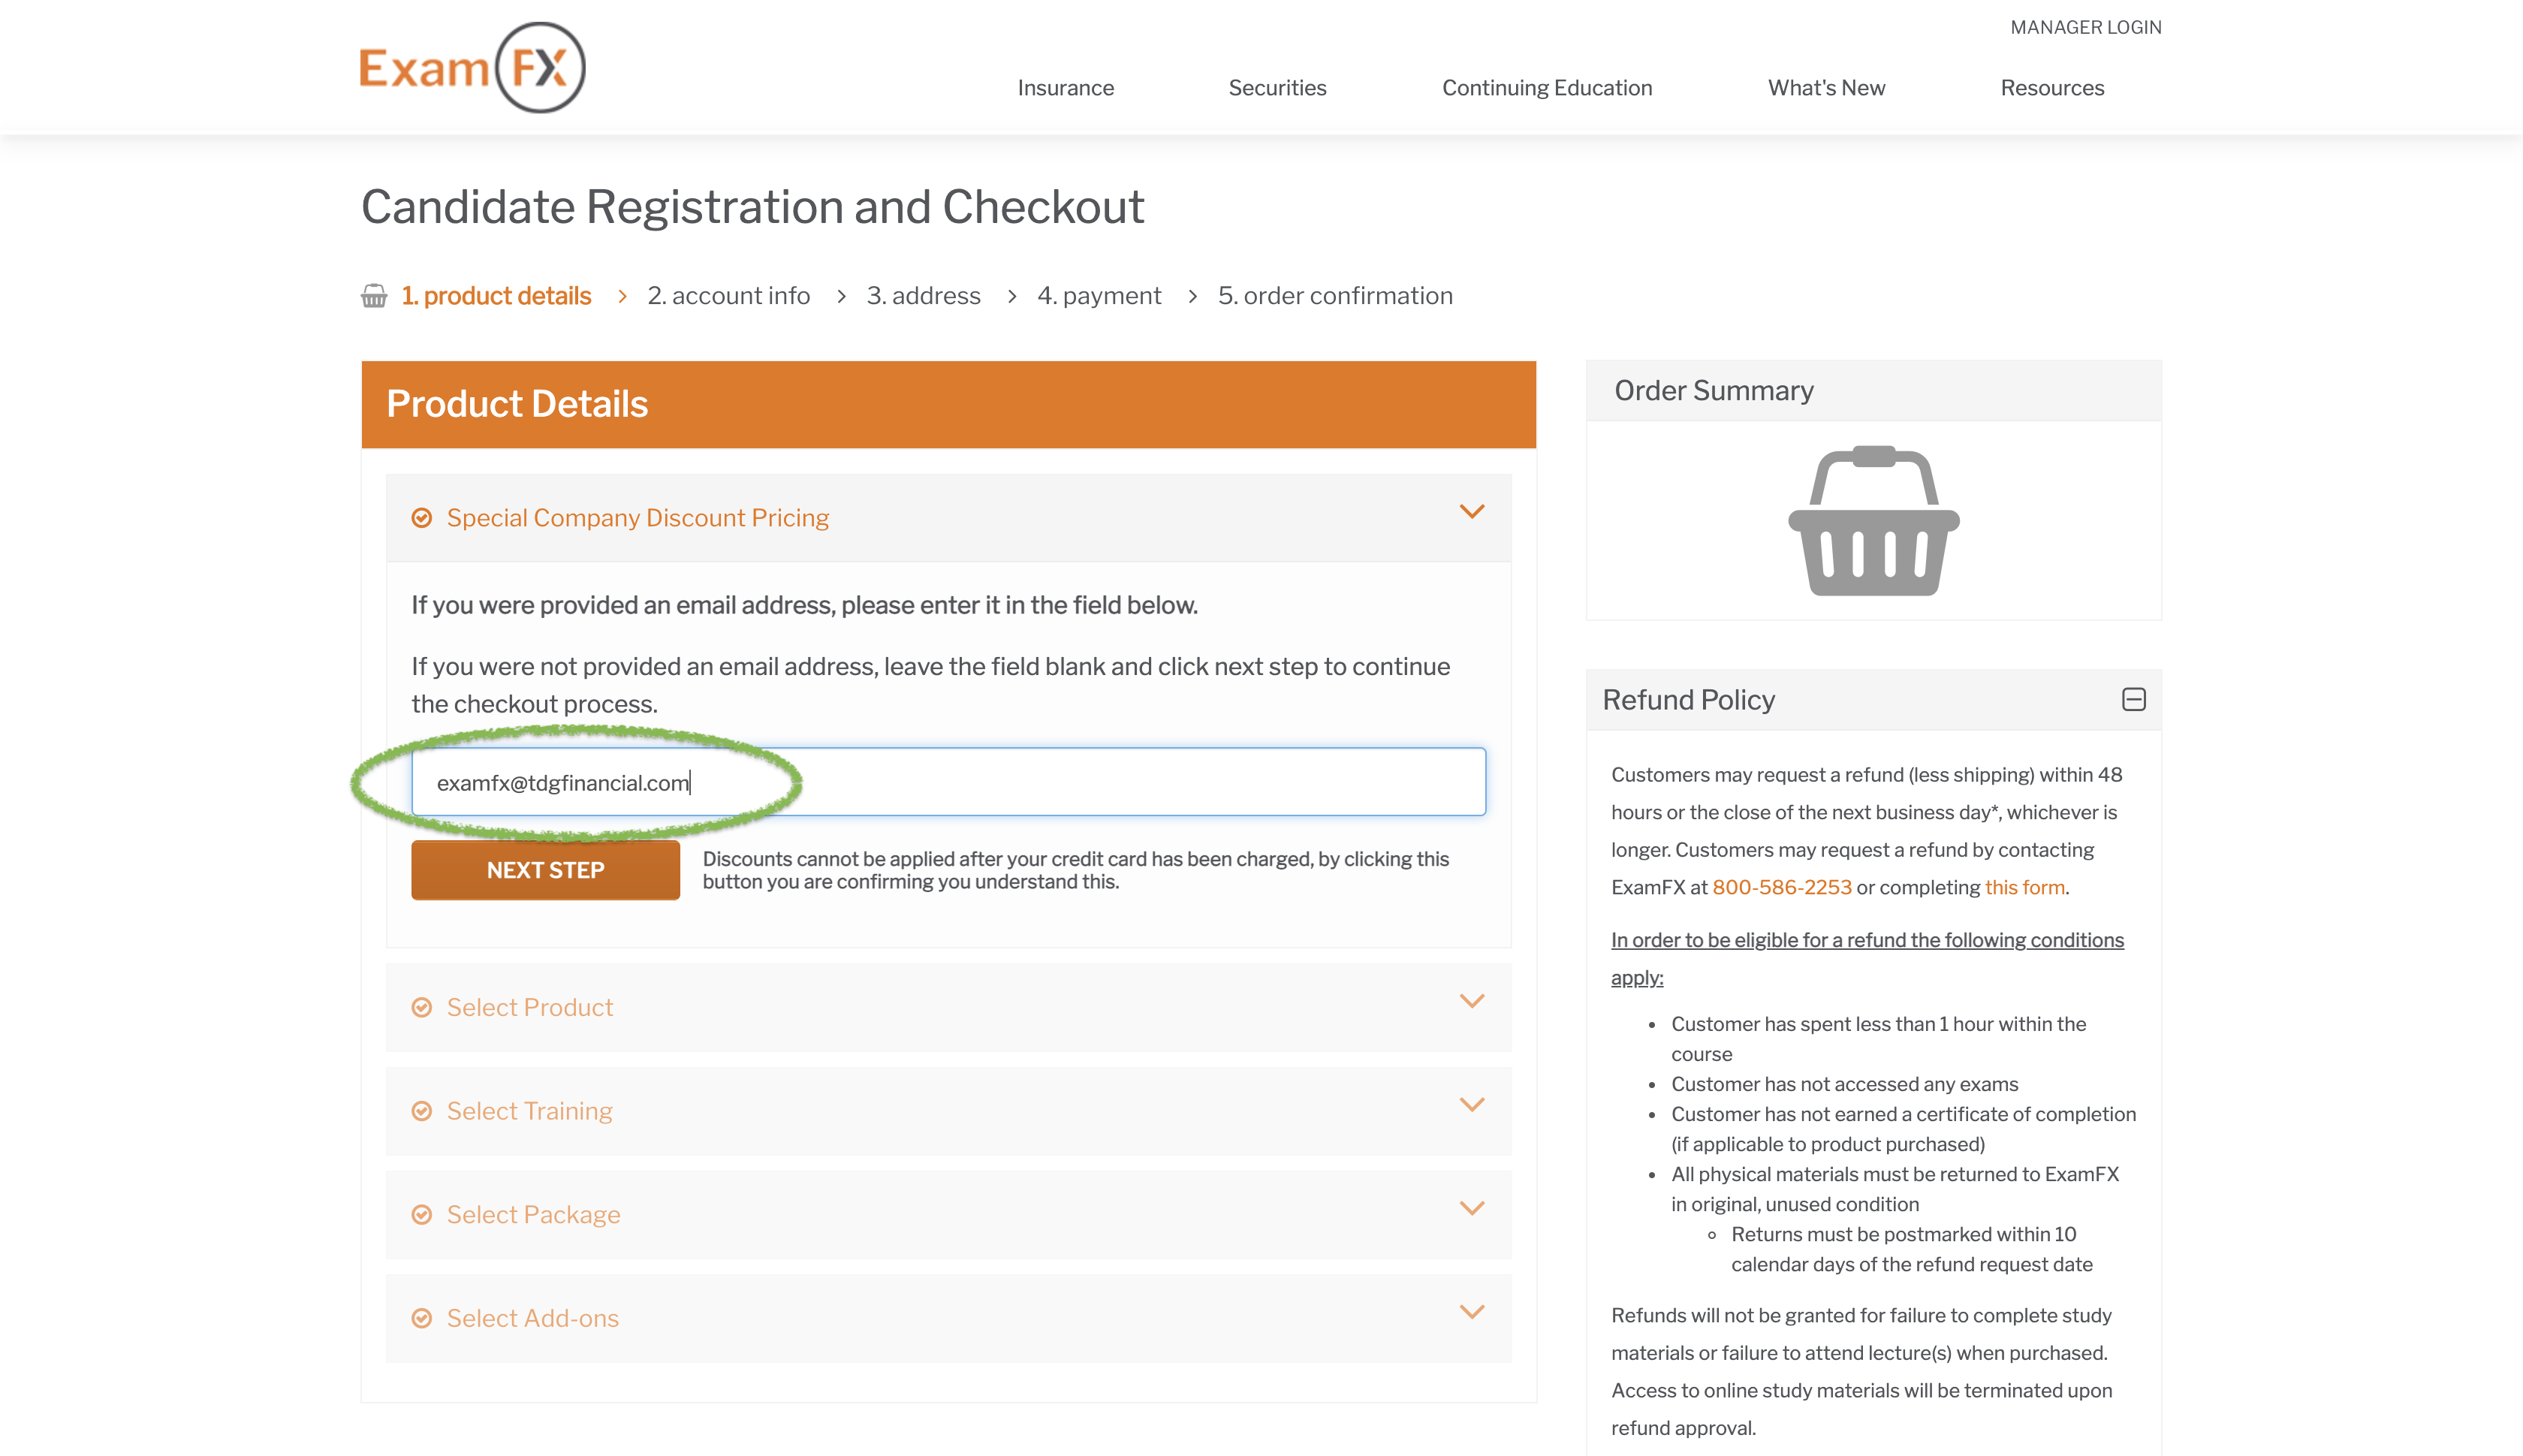Viewport: 2523px width, 1456px height.
Task: Click check icon beside Select Add-ons
Action: pos(422,1318)
